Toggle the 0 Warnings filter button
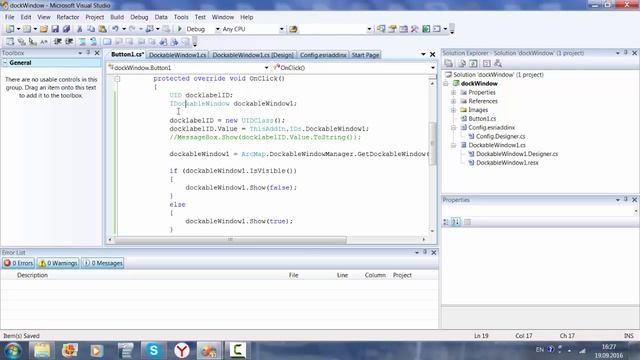This screenshot has width=640, height=360. [58, 263]
